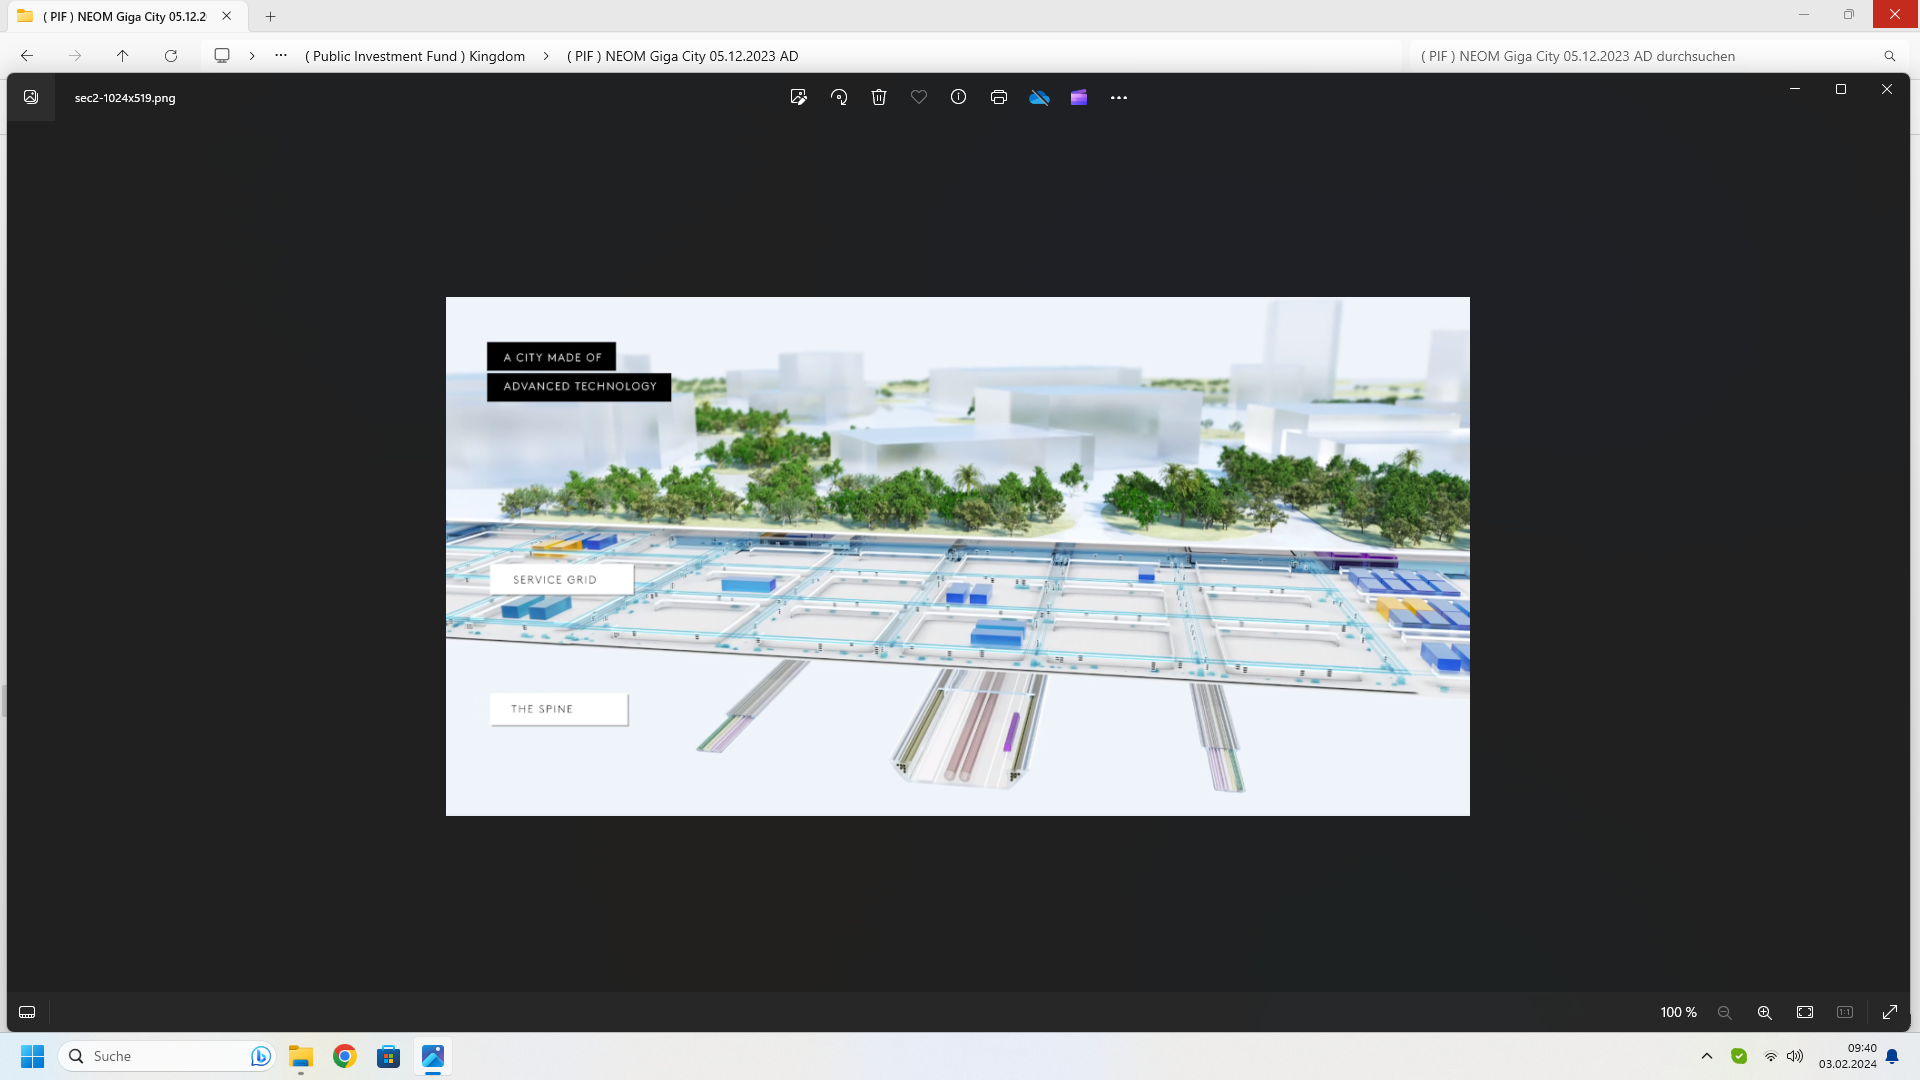The width and height of the screenshot is (1920, 1080).
Task: Open Clipchamp video editor icon
Action: [x=1079, y=97]
